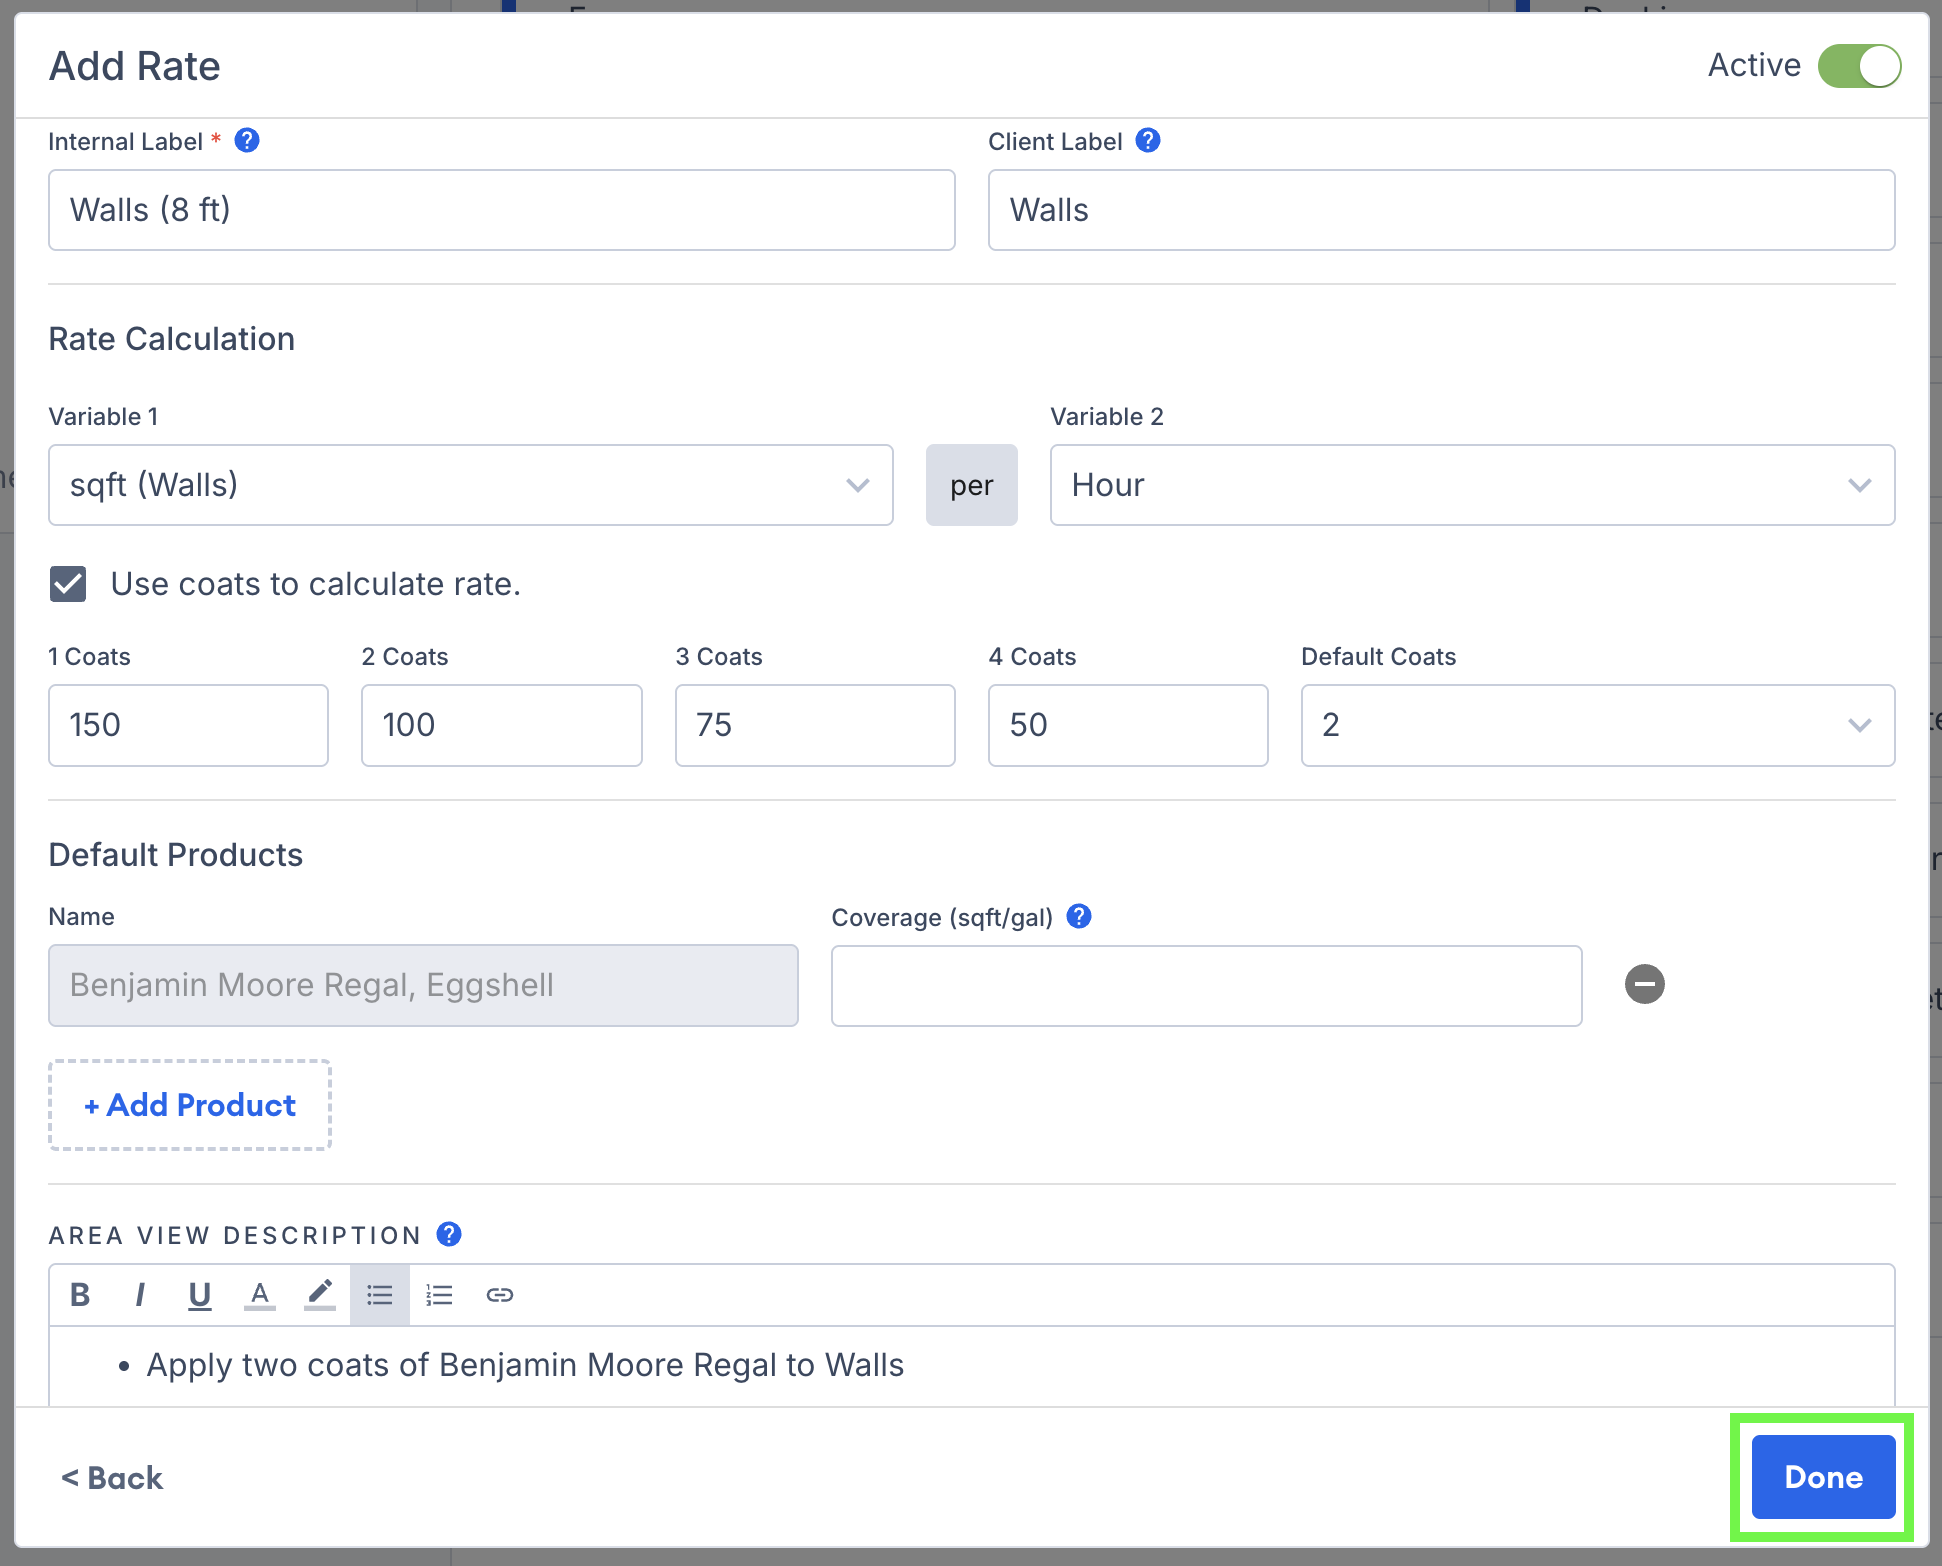Click the Benjamin Moore Regal name field
The image size is (1942, 1566).
424,985
